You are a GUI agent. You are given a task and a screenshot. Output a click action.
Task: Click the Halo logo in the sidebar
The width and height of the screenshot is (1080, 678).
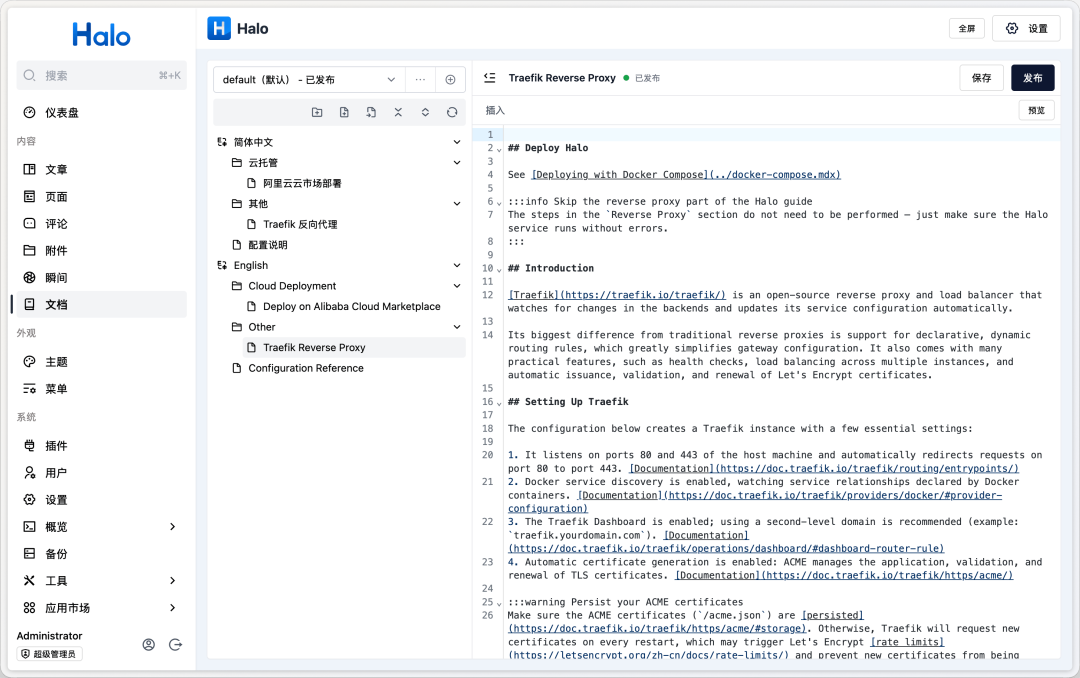pyautogui.click(x=101, y=34)
